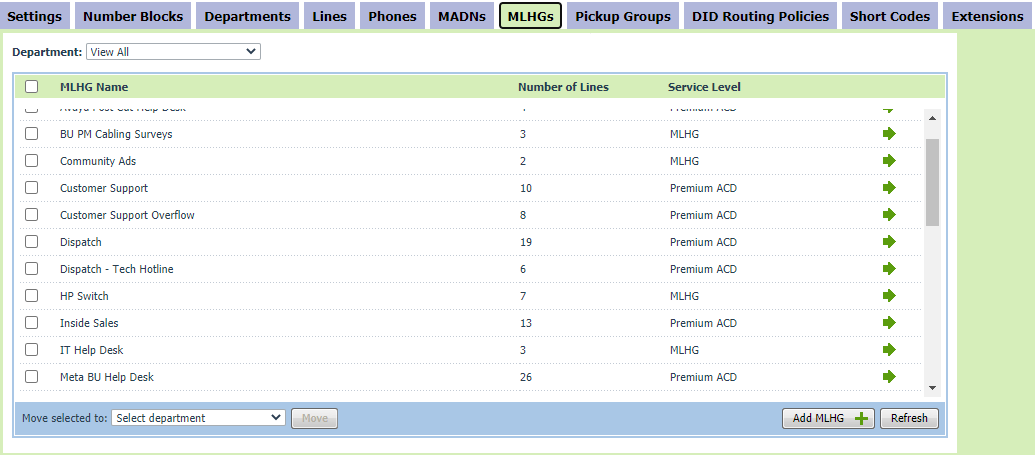The width and height of the screenshot is (1035, 456).
Task: Open the Dispatch row's green arrow
Action: [889, 242]
